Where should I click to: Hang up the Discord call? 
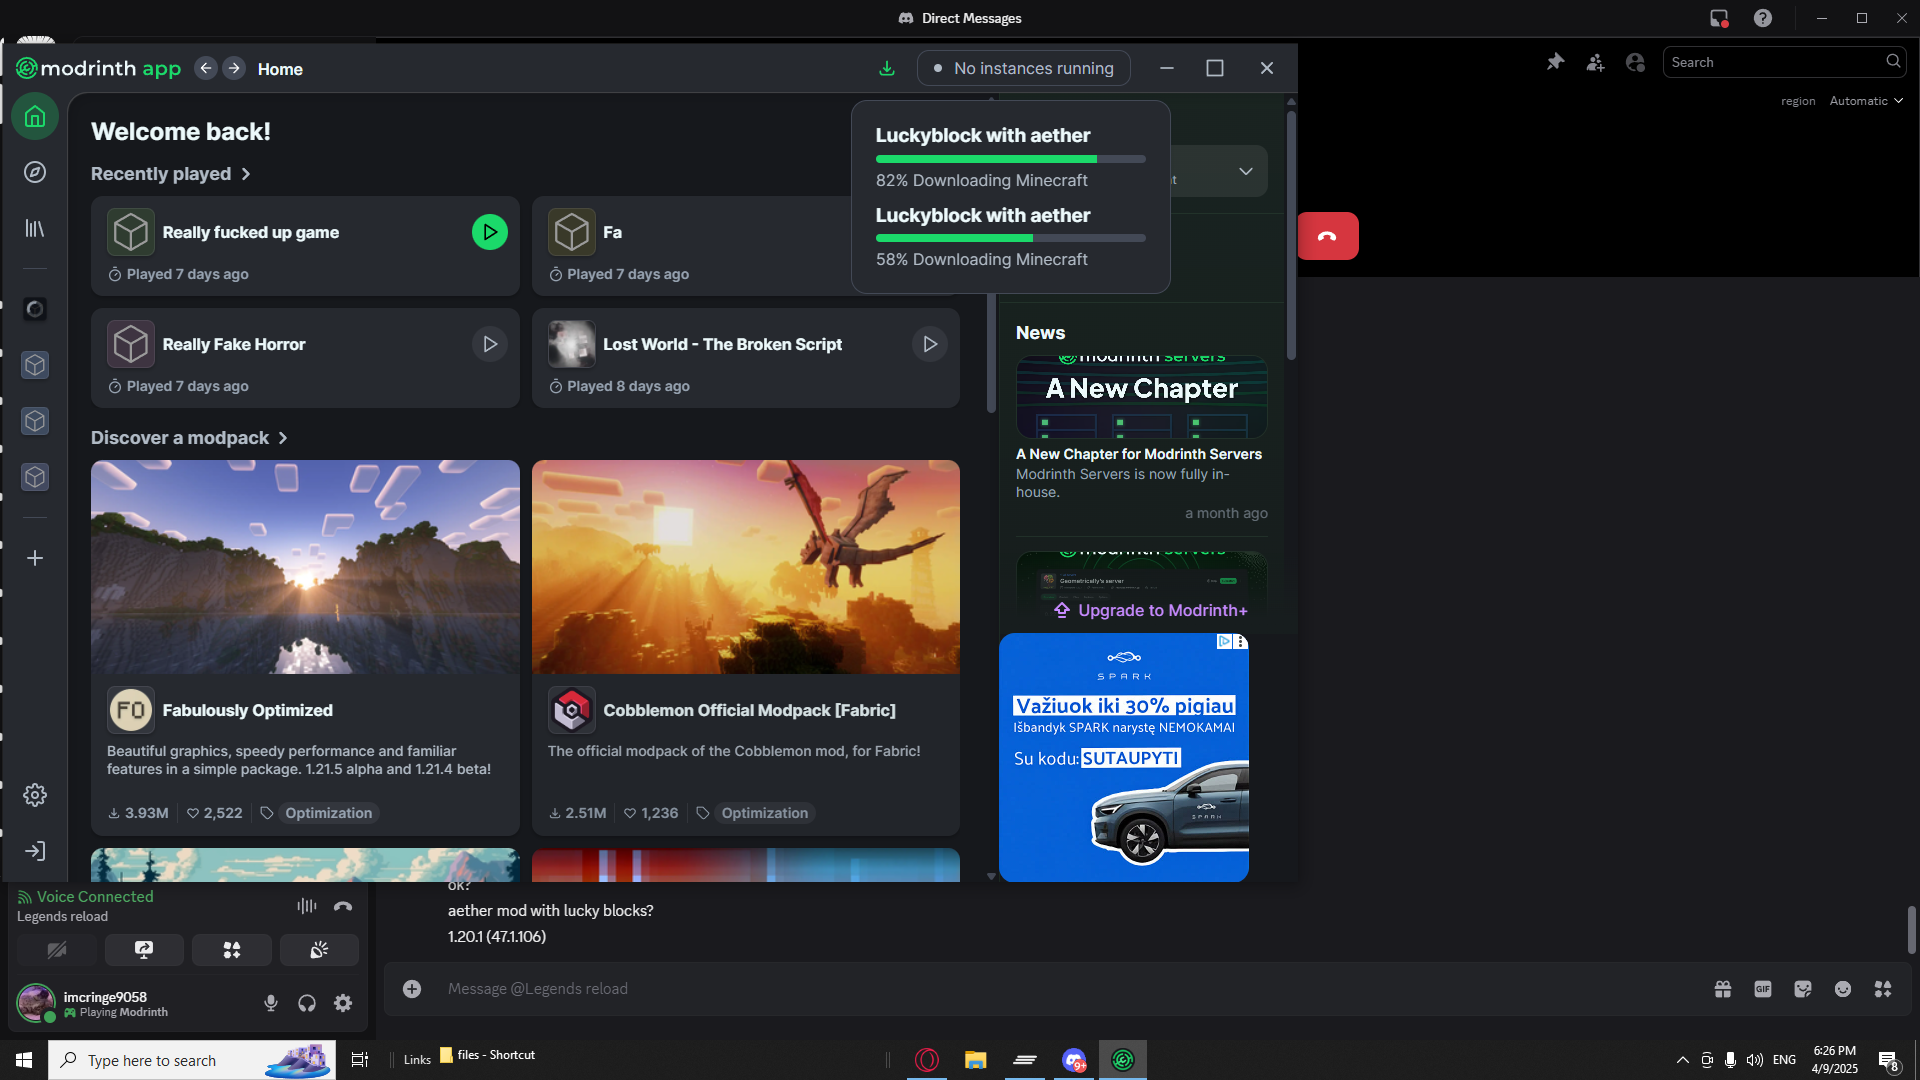click(1328, 236)
